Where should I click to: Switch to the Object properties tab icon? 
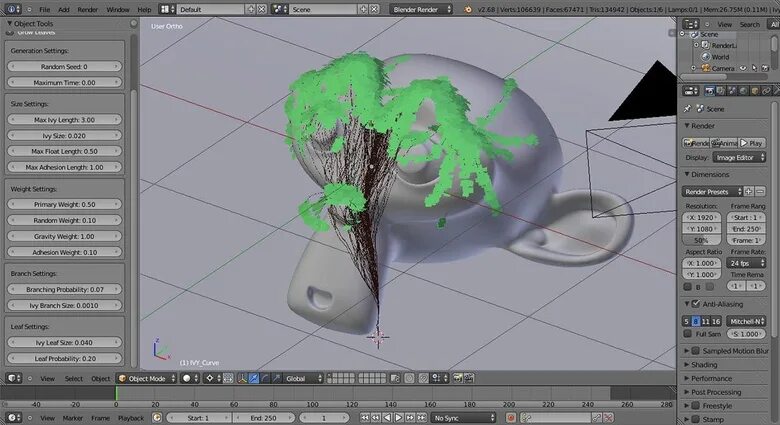[755, 91]
